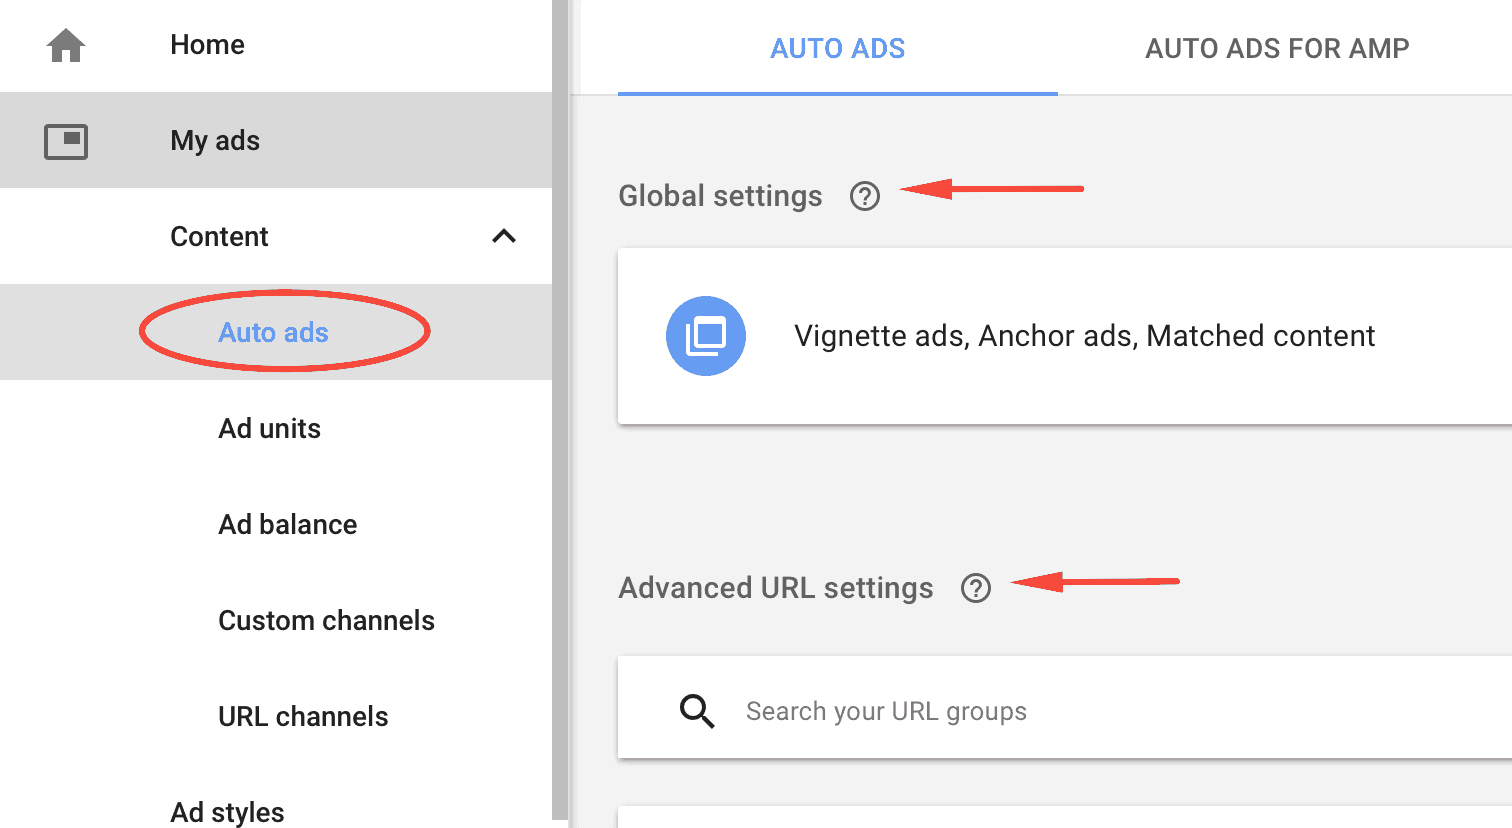Viewport: 1512px width, 828px height.
Task: Click the Content menu label
Action: [219, 237]
